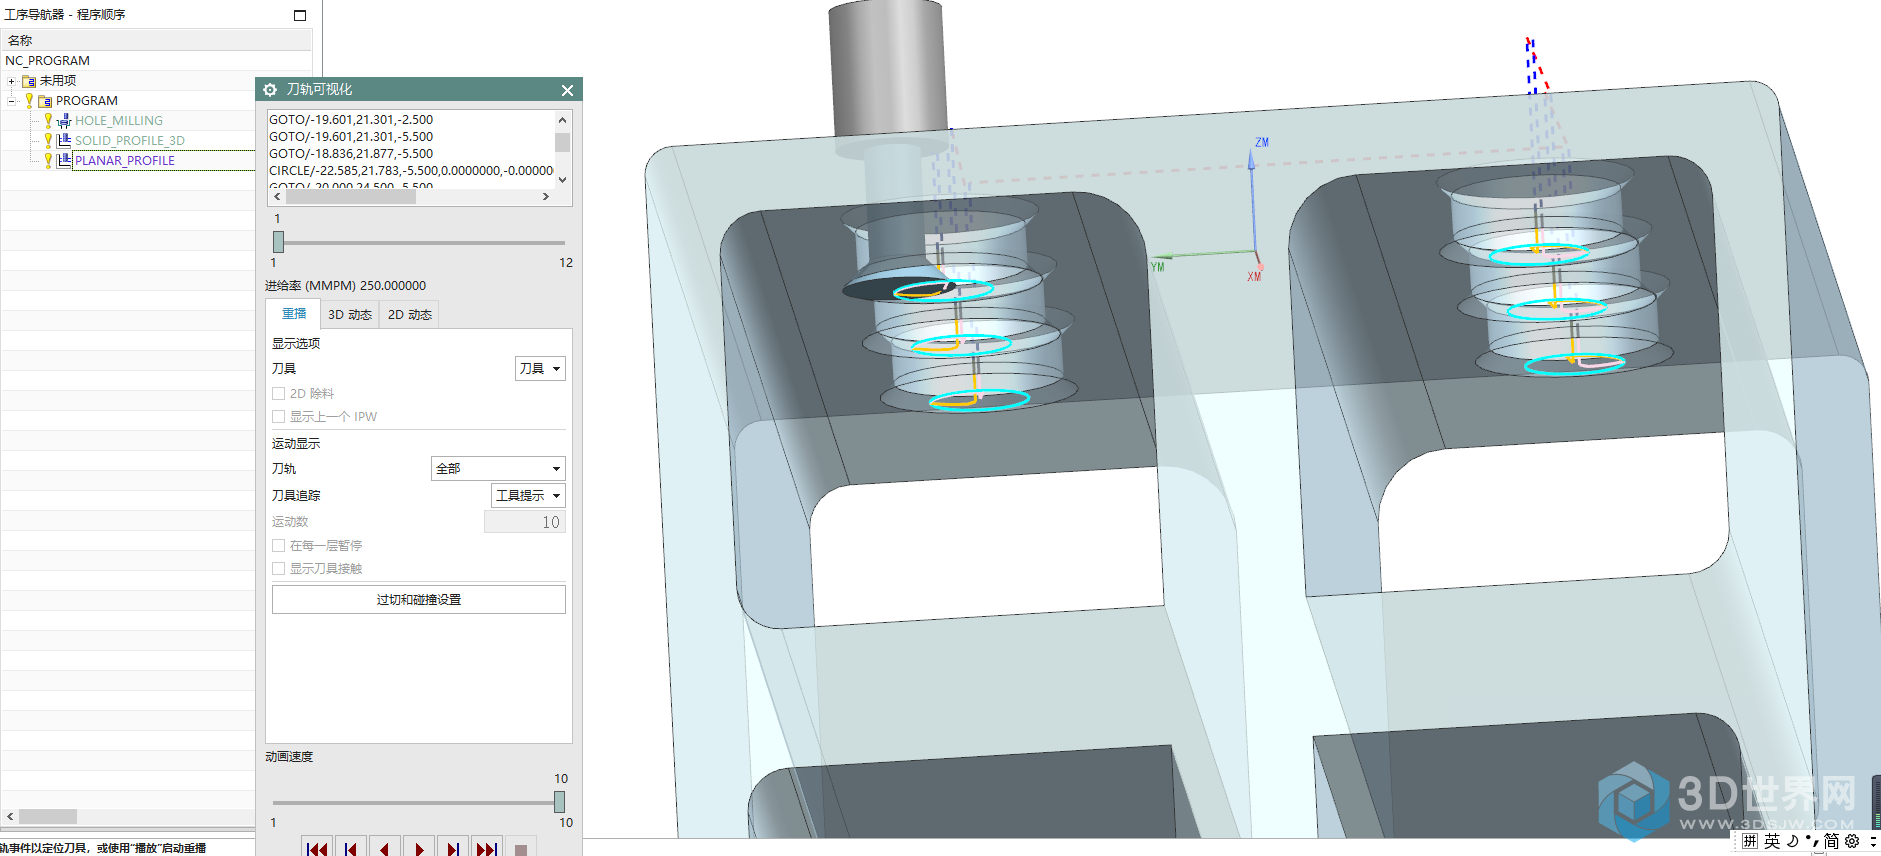Collapse the PROGRAM tree node
This screenshot has height=856, width=1881.
click(11, 101)
